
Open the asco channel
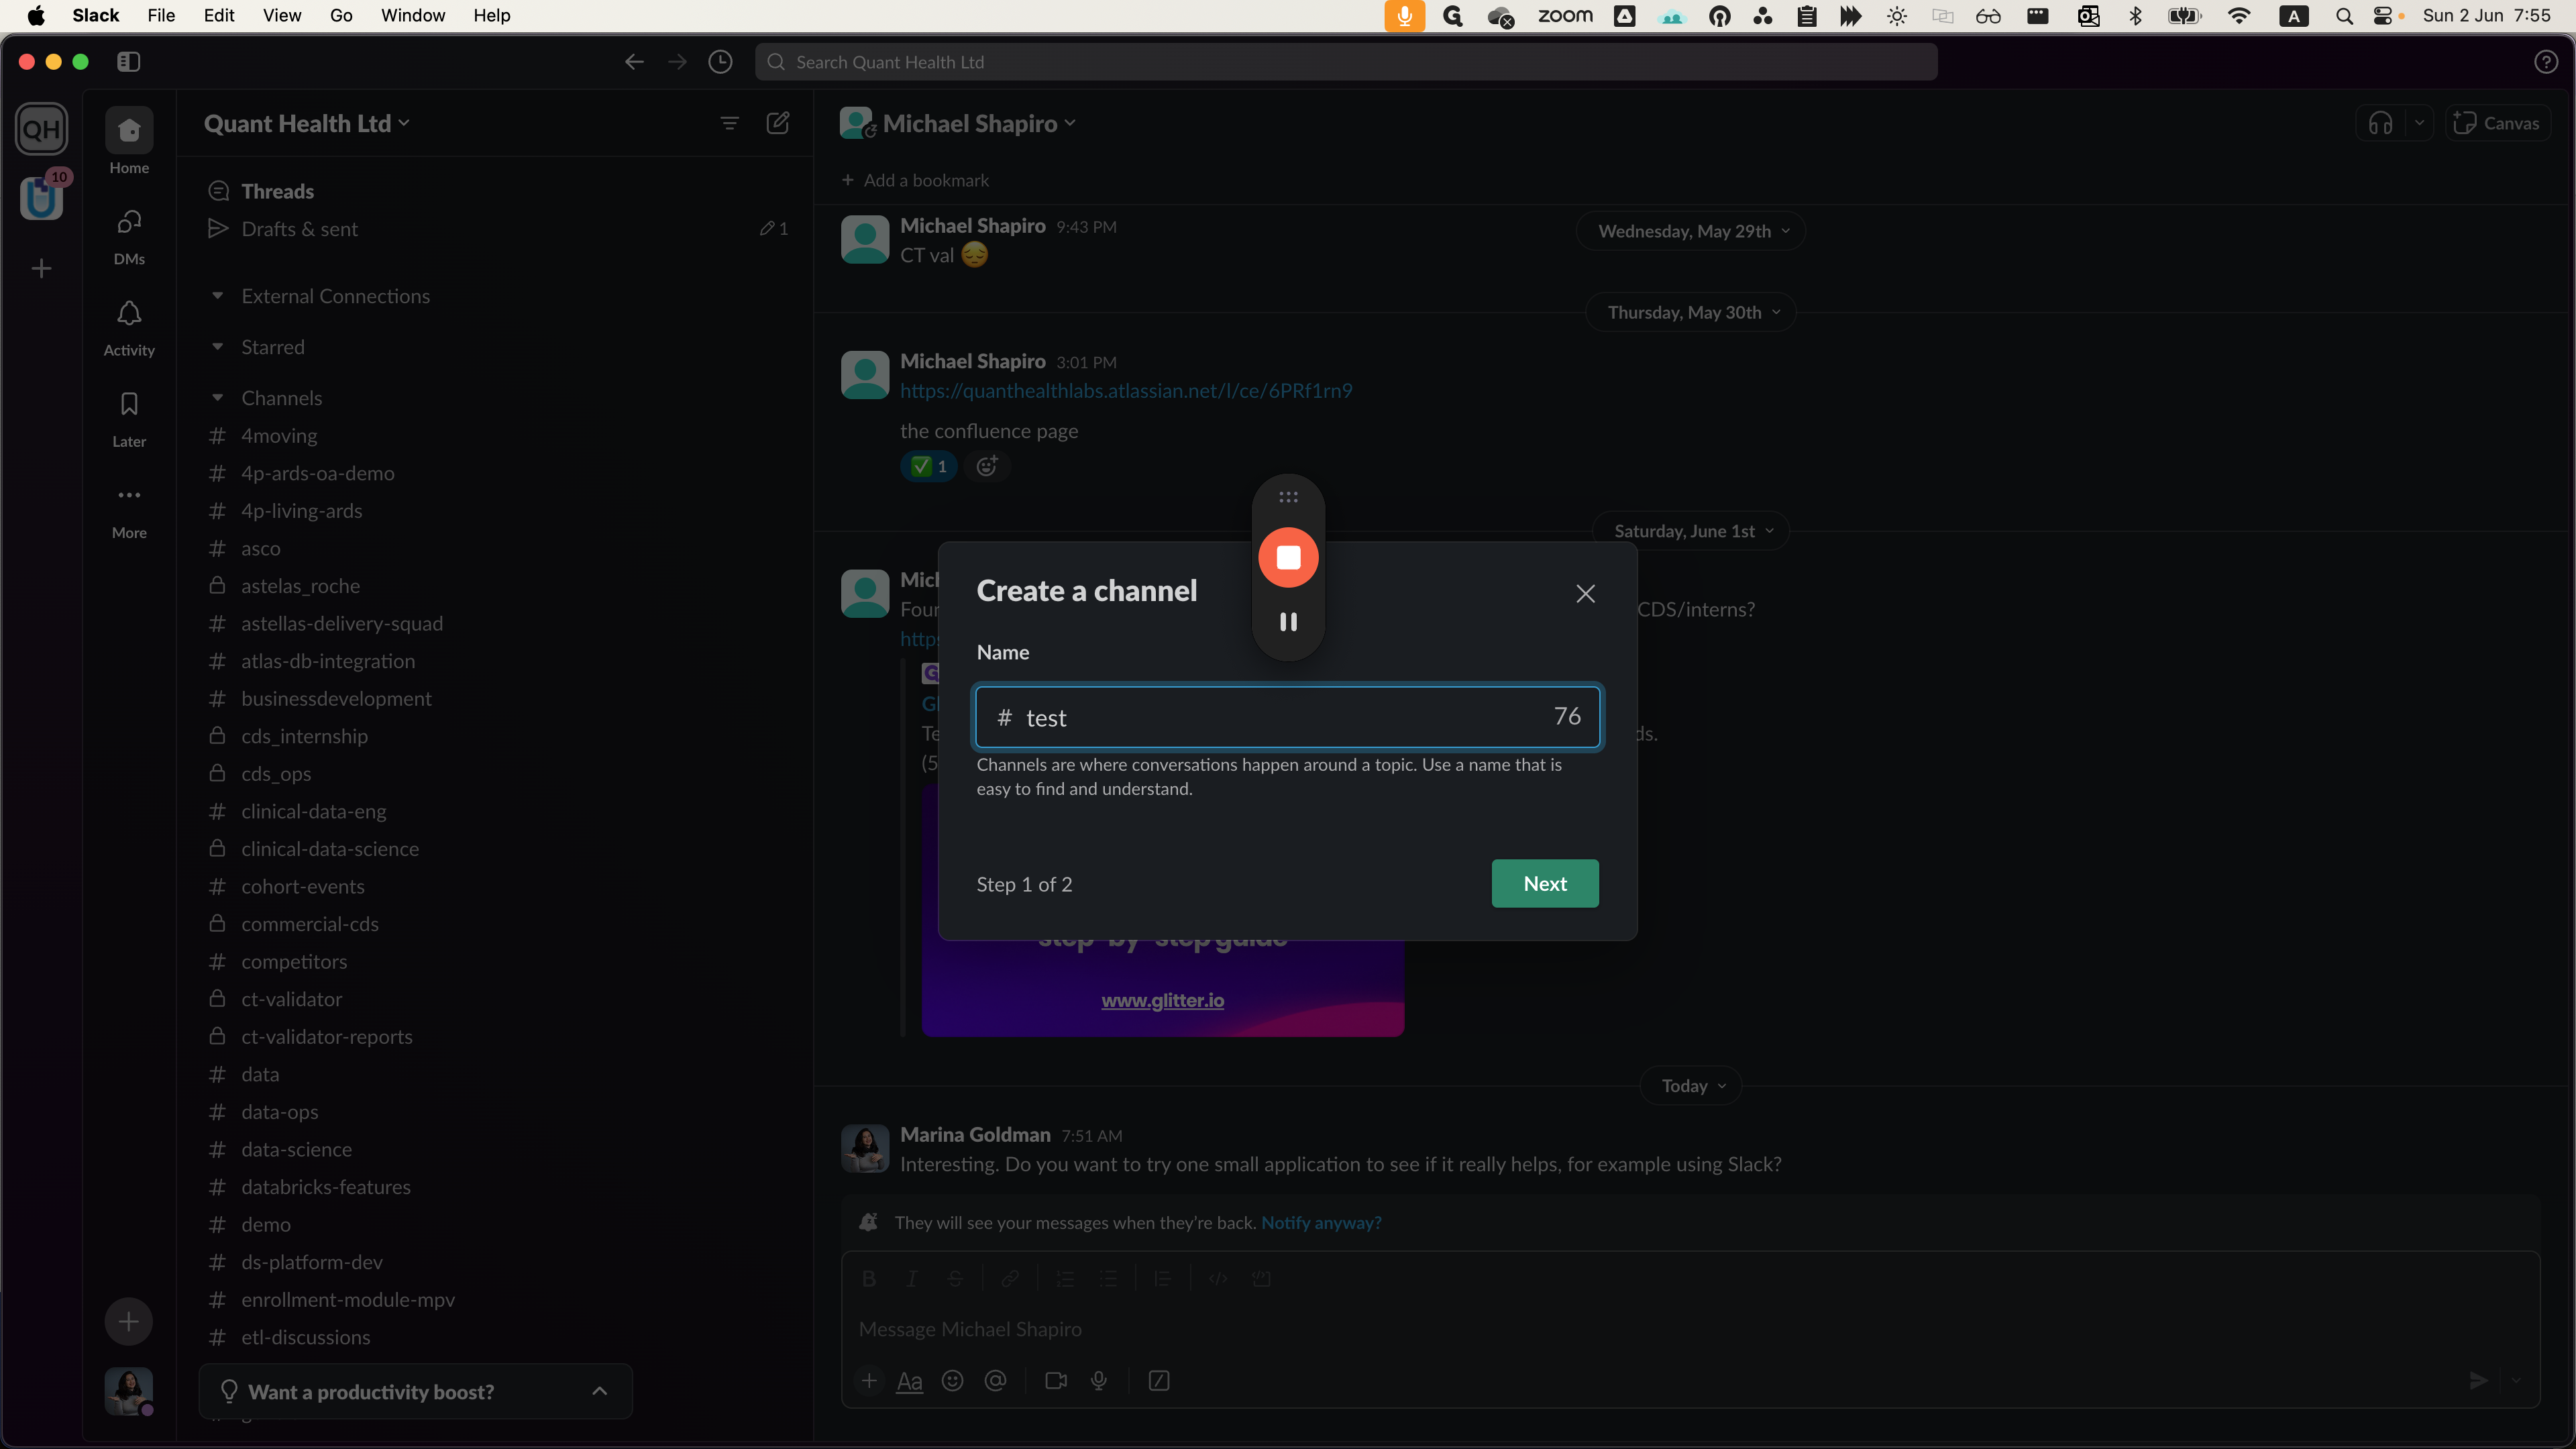point(260,548)
